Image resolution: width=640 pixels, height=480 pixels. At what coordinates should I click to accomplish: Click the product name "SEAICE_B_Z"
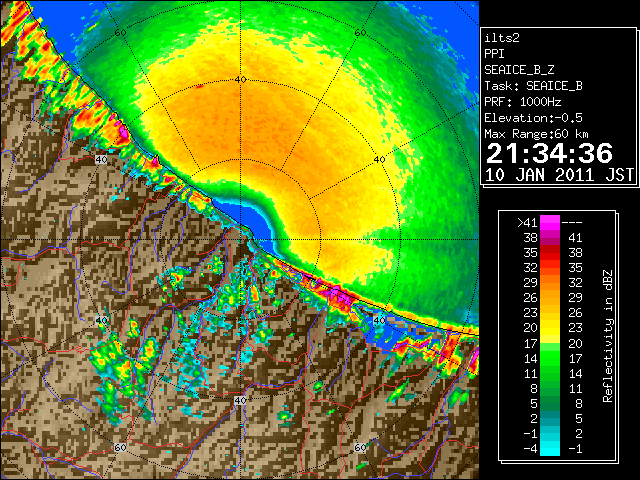[519, 70]
